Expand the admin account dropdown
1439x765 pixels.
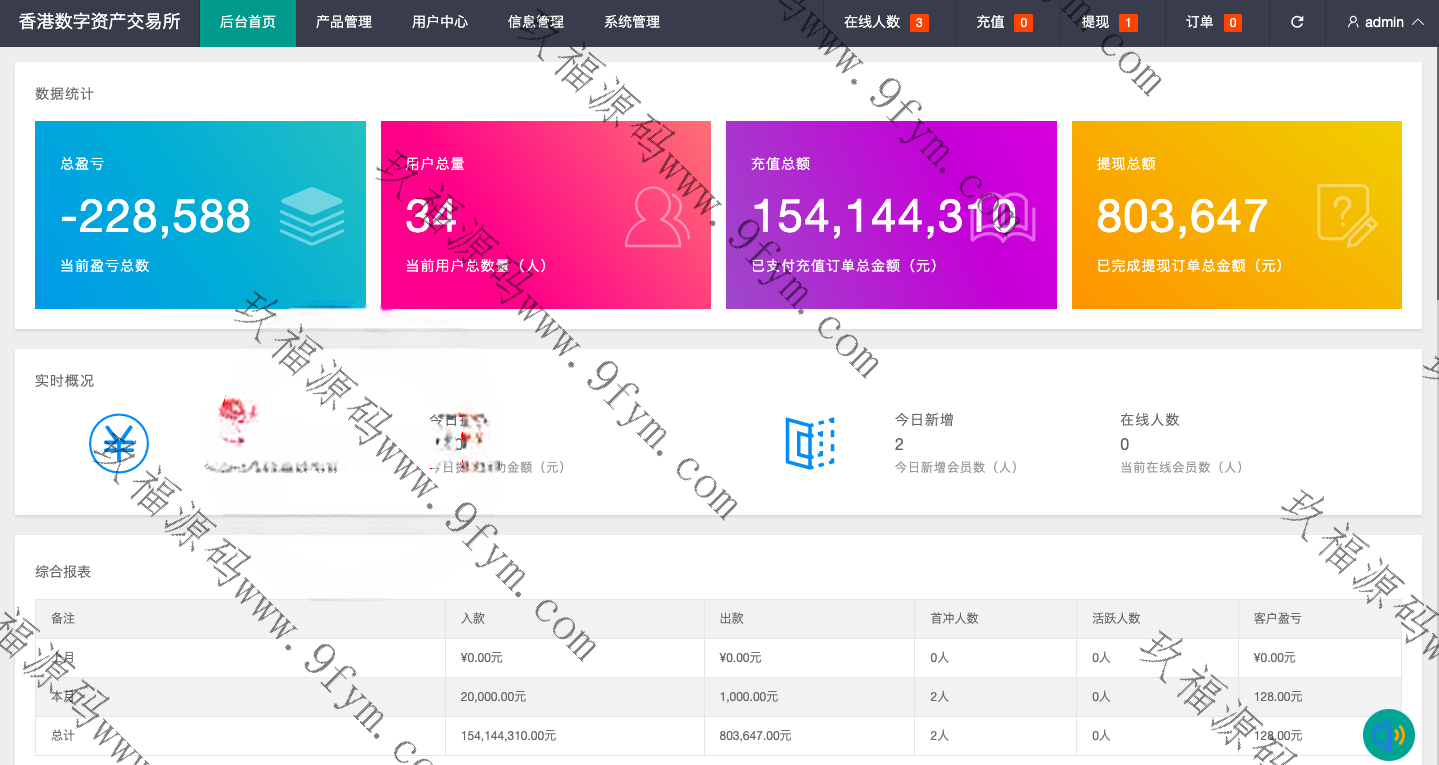(x=1381, y=22)
